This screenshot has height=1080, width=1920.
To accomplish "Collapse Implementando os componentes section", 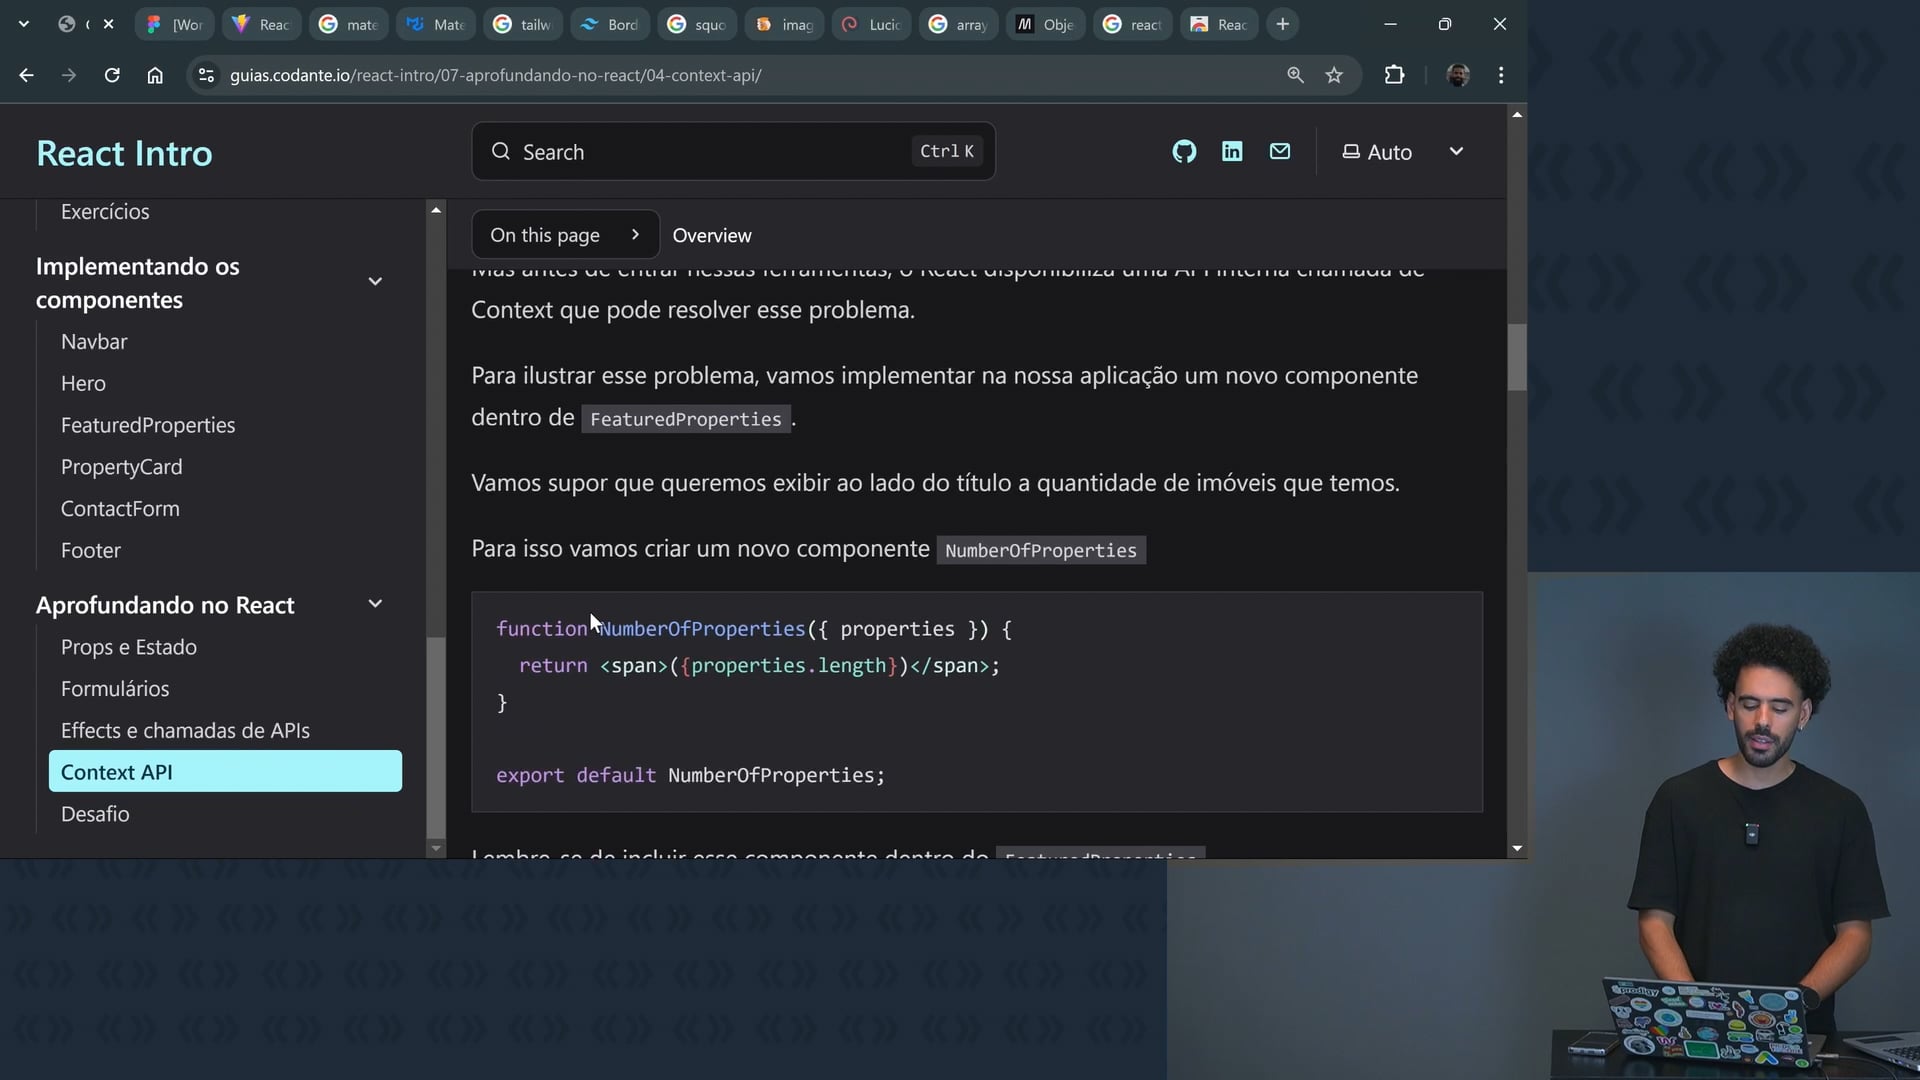I will (375, 282).
